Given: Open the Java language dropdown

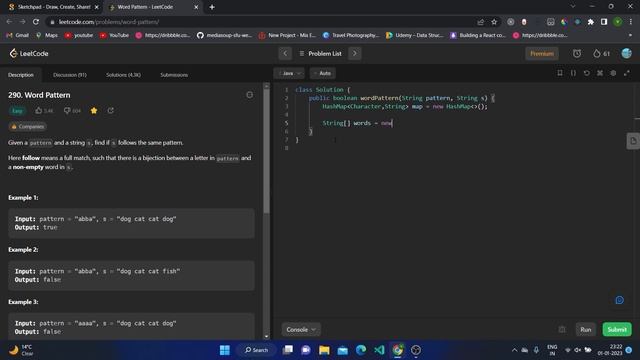Looking at the screenshot, I should [289, 73].
